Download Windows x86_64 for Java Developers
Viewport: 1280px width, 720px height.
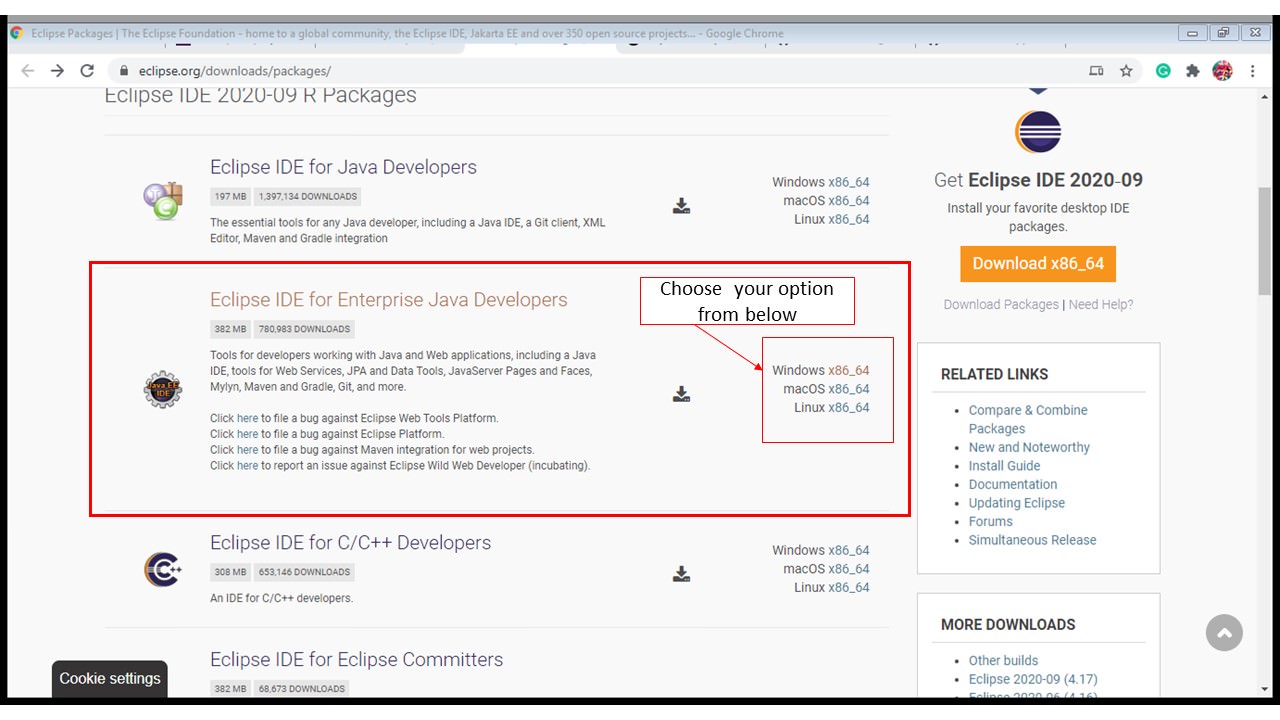tap(848, 182)
